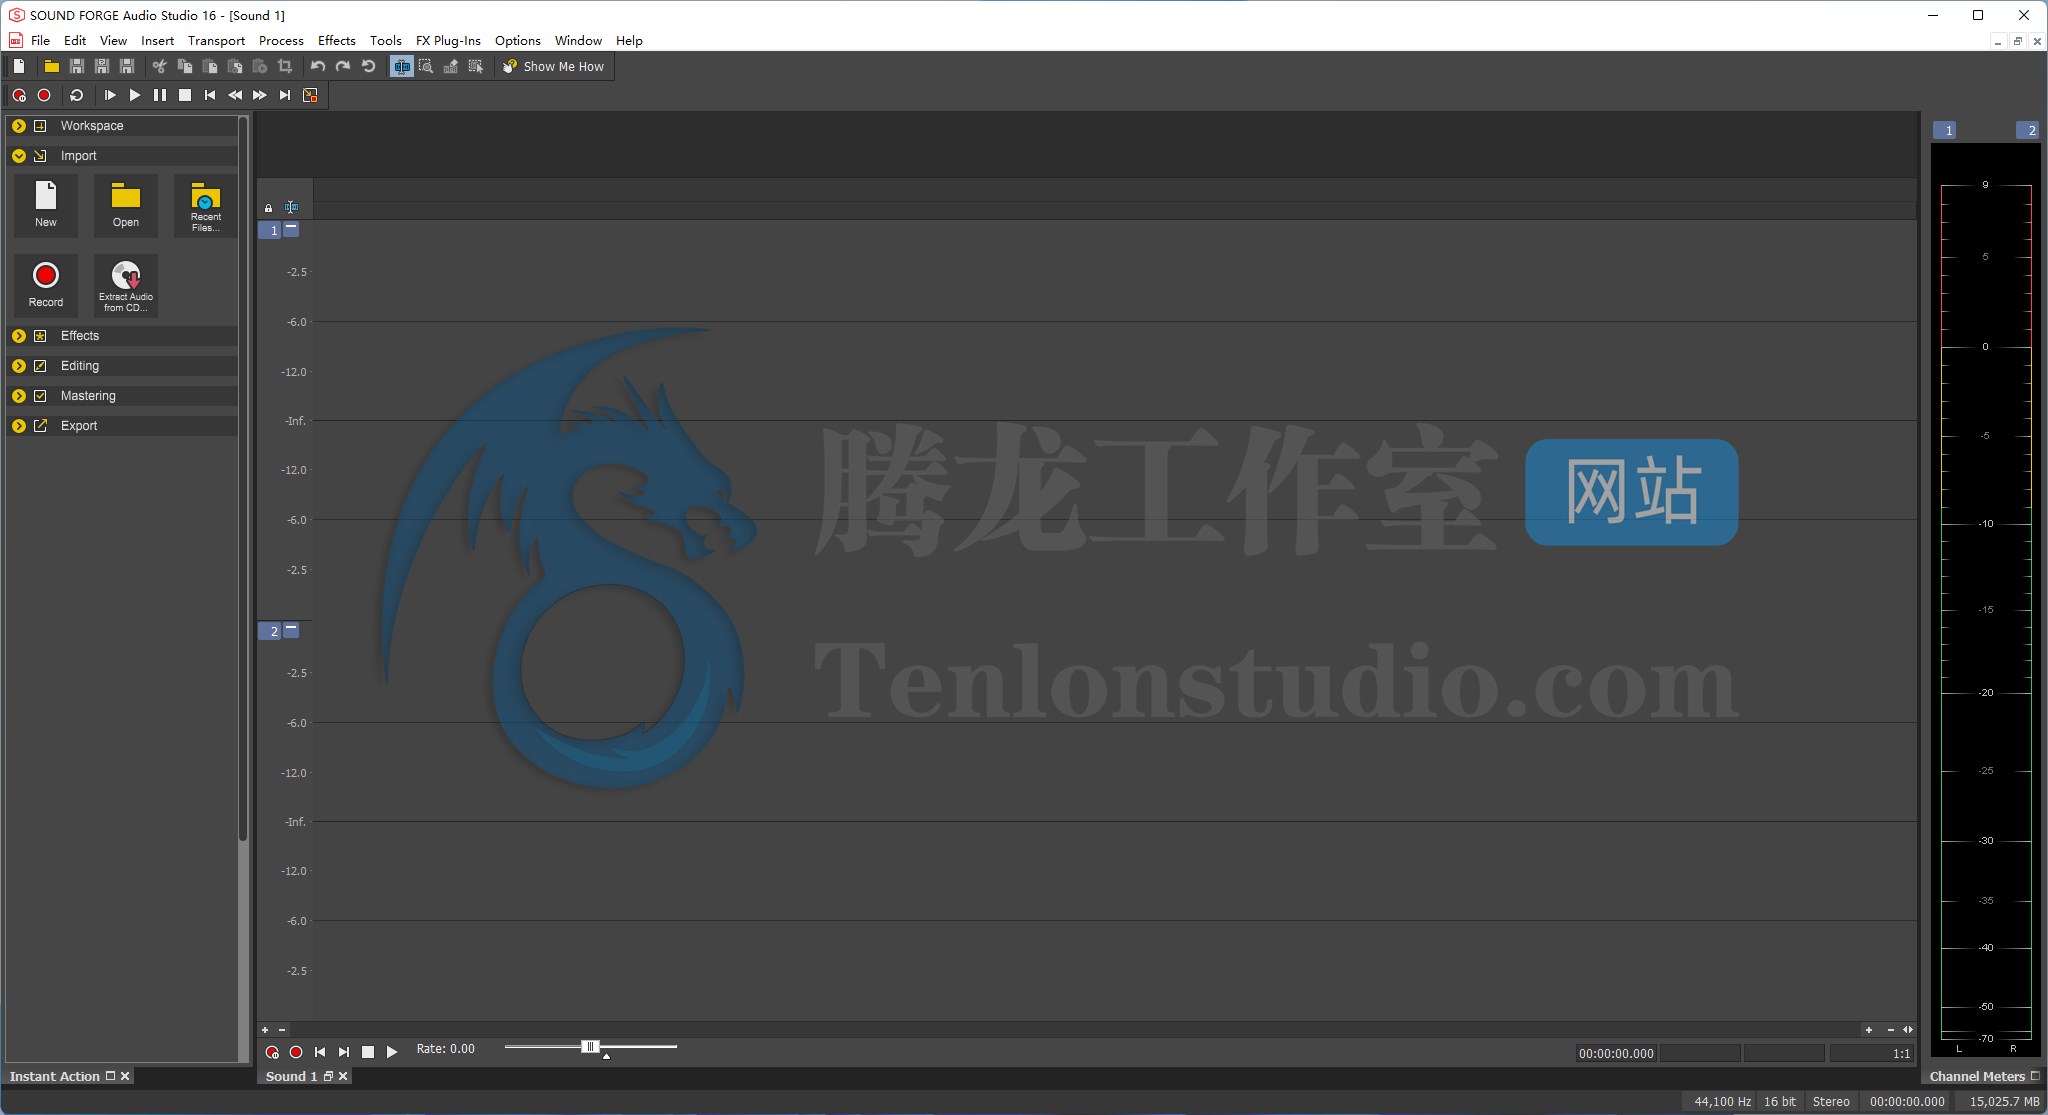Open the File menu
Screen dimensions: 2048x1115
(40, 40)
